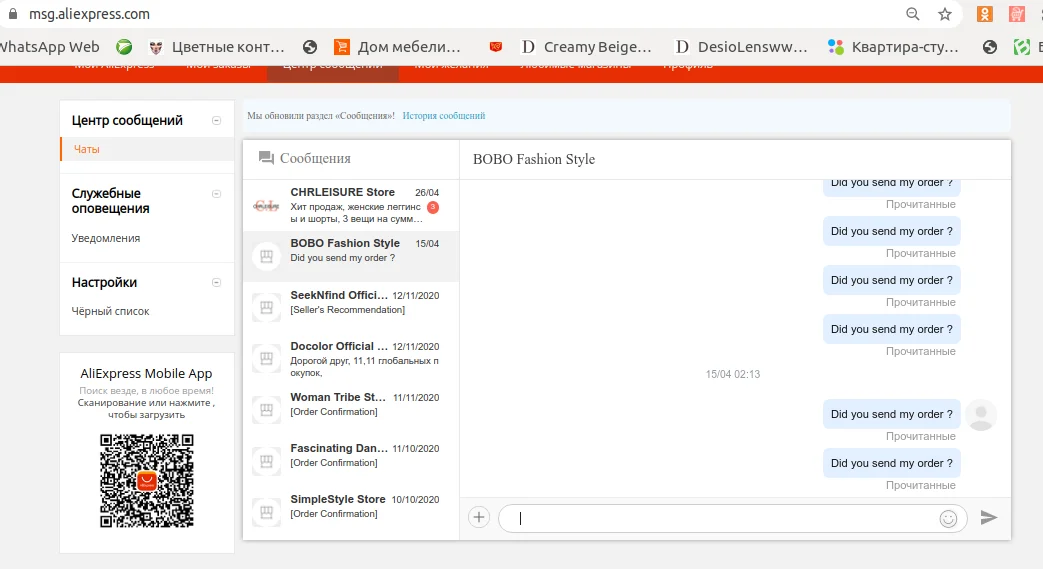Screen dimensions: 1043x569
Task: Open the Дом мебели bookmark
Action: click(x=397, y=47)
